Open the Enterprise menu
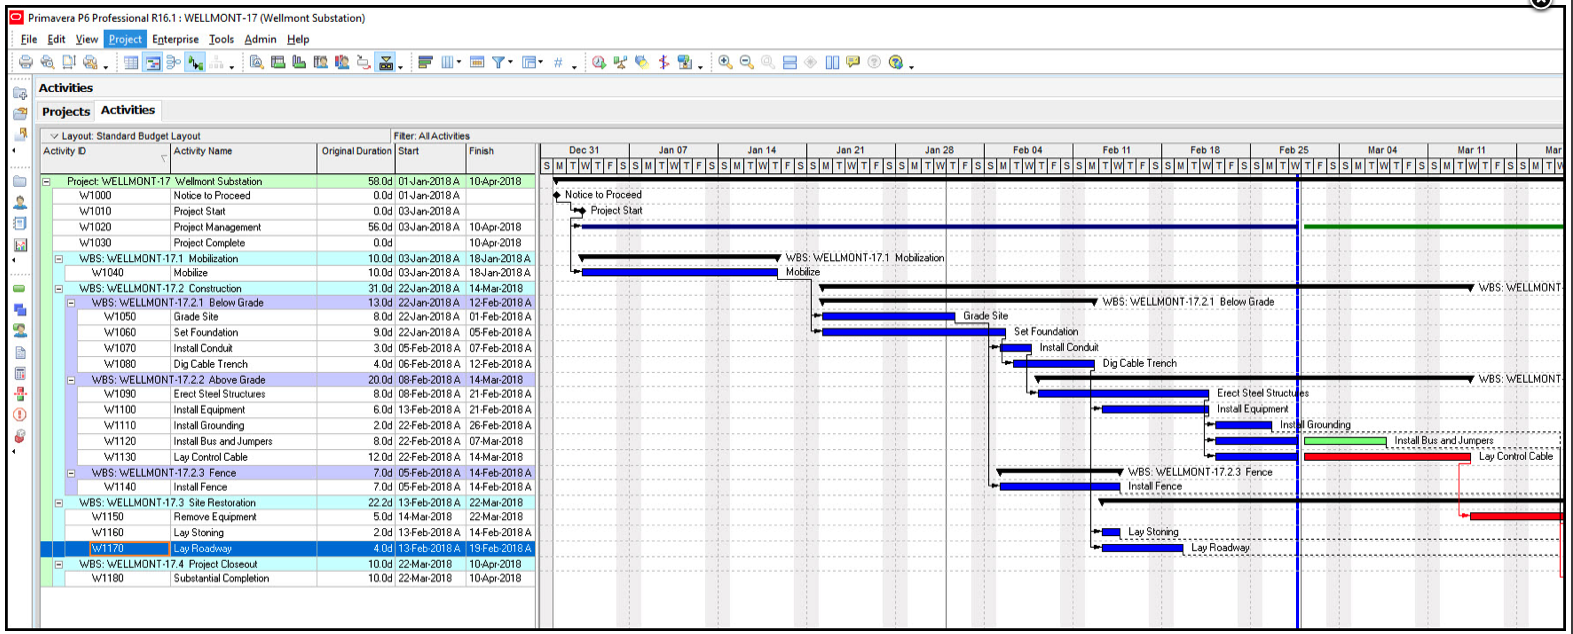 pos(175,39)
